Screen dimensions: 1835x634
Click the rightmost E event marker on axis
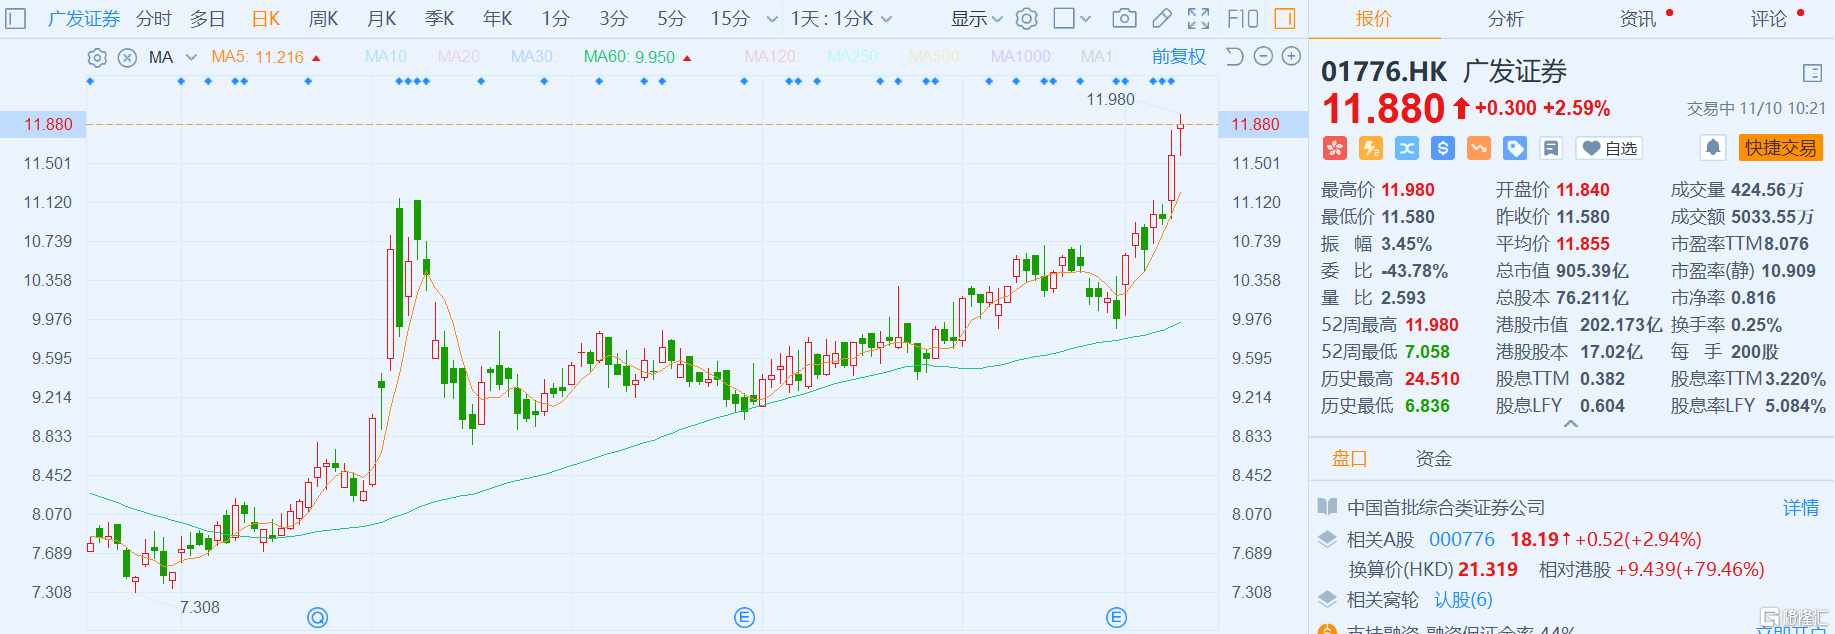click(x=1117, y=618)
